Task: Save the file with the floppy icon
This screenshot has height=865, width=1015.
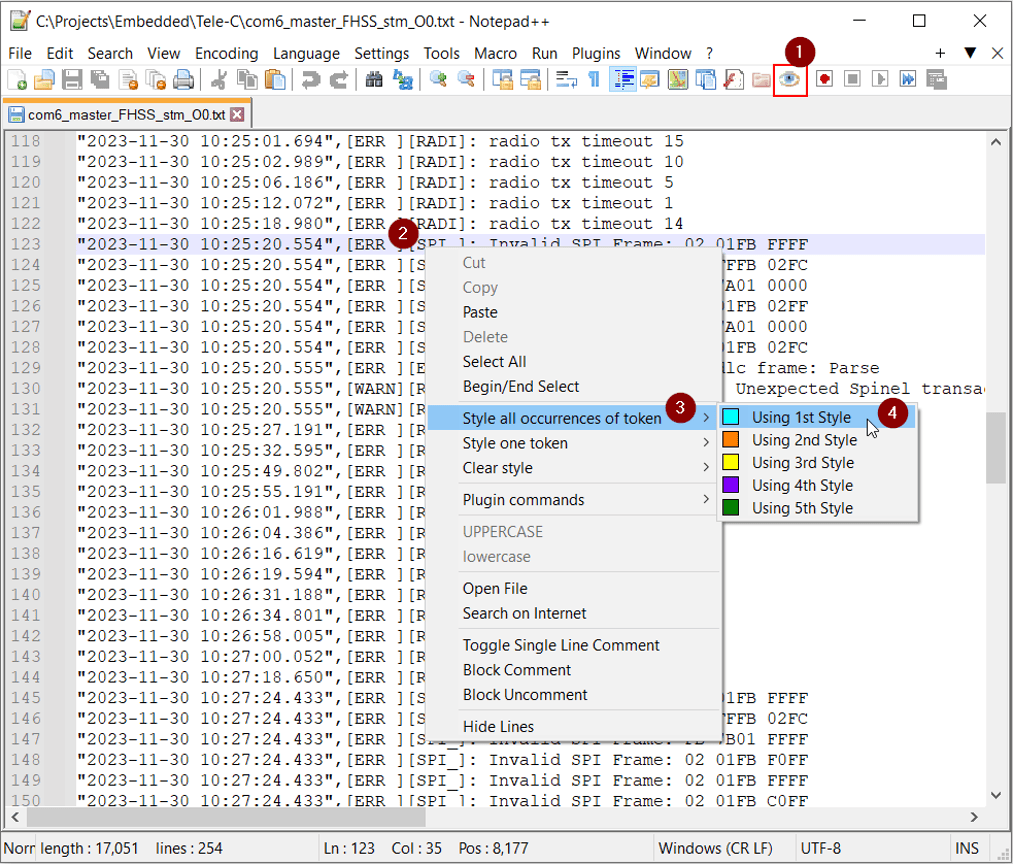Action: tap(72, 80)
